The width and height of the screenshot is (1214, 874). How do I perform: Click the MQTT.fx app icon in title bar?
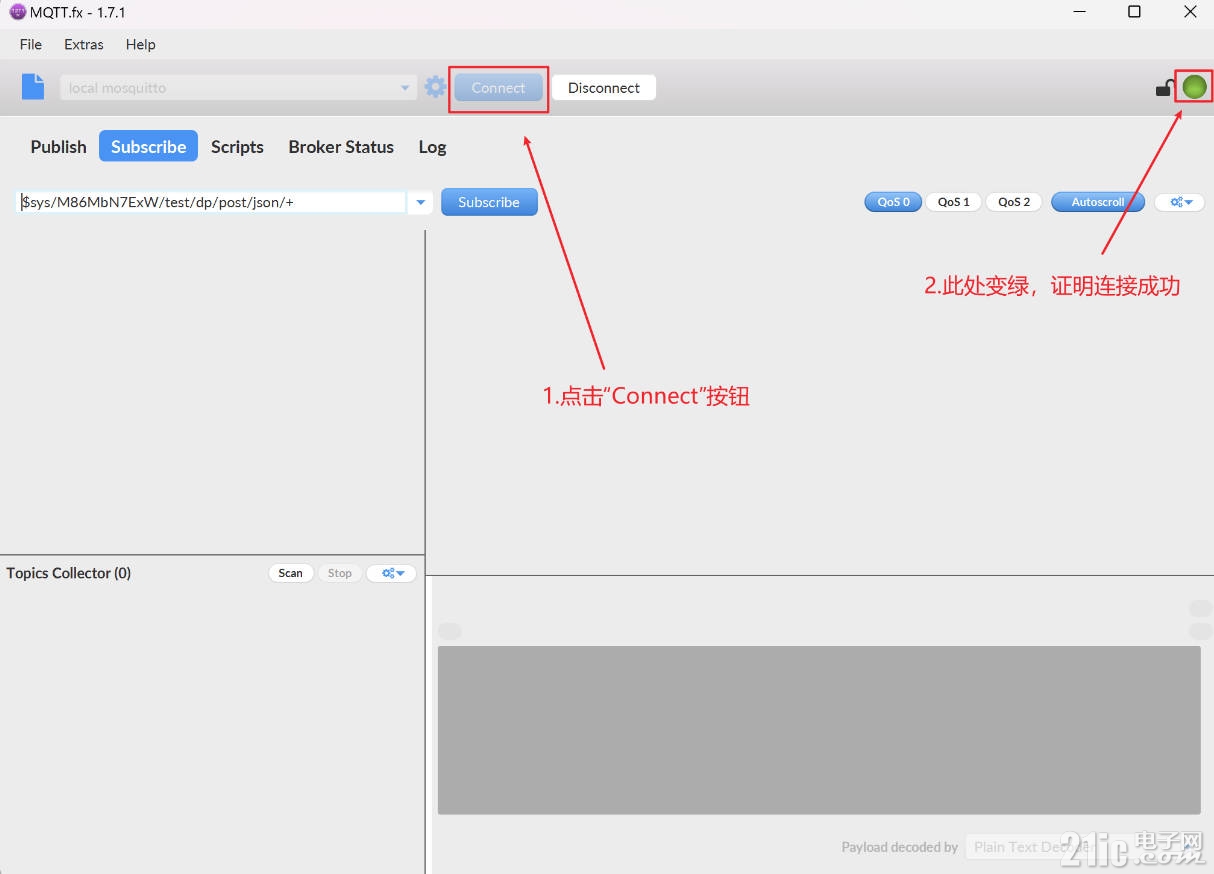pos(17,12)
